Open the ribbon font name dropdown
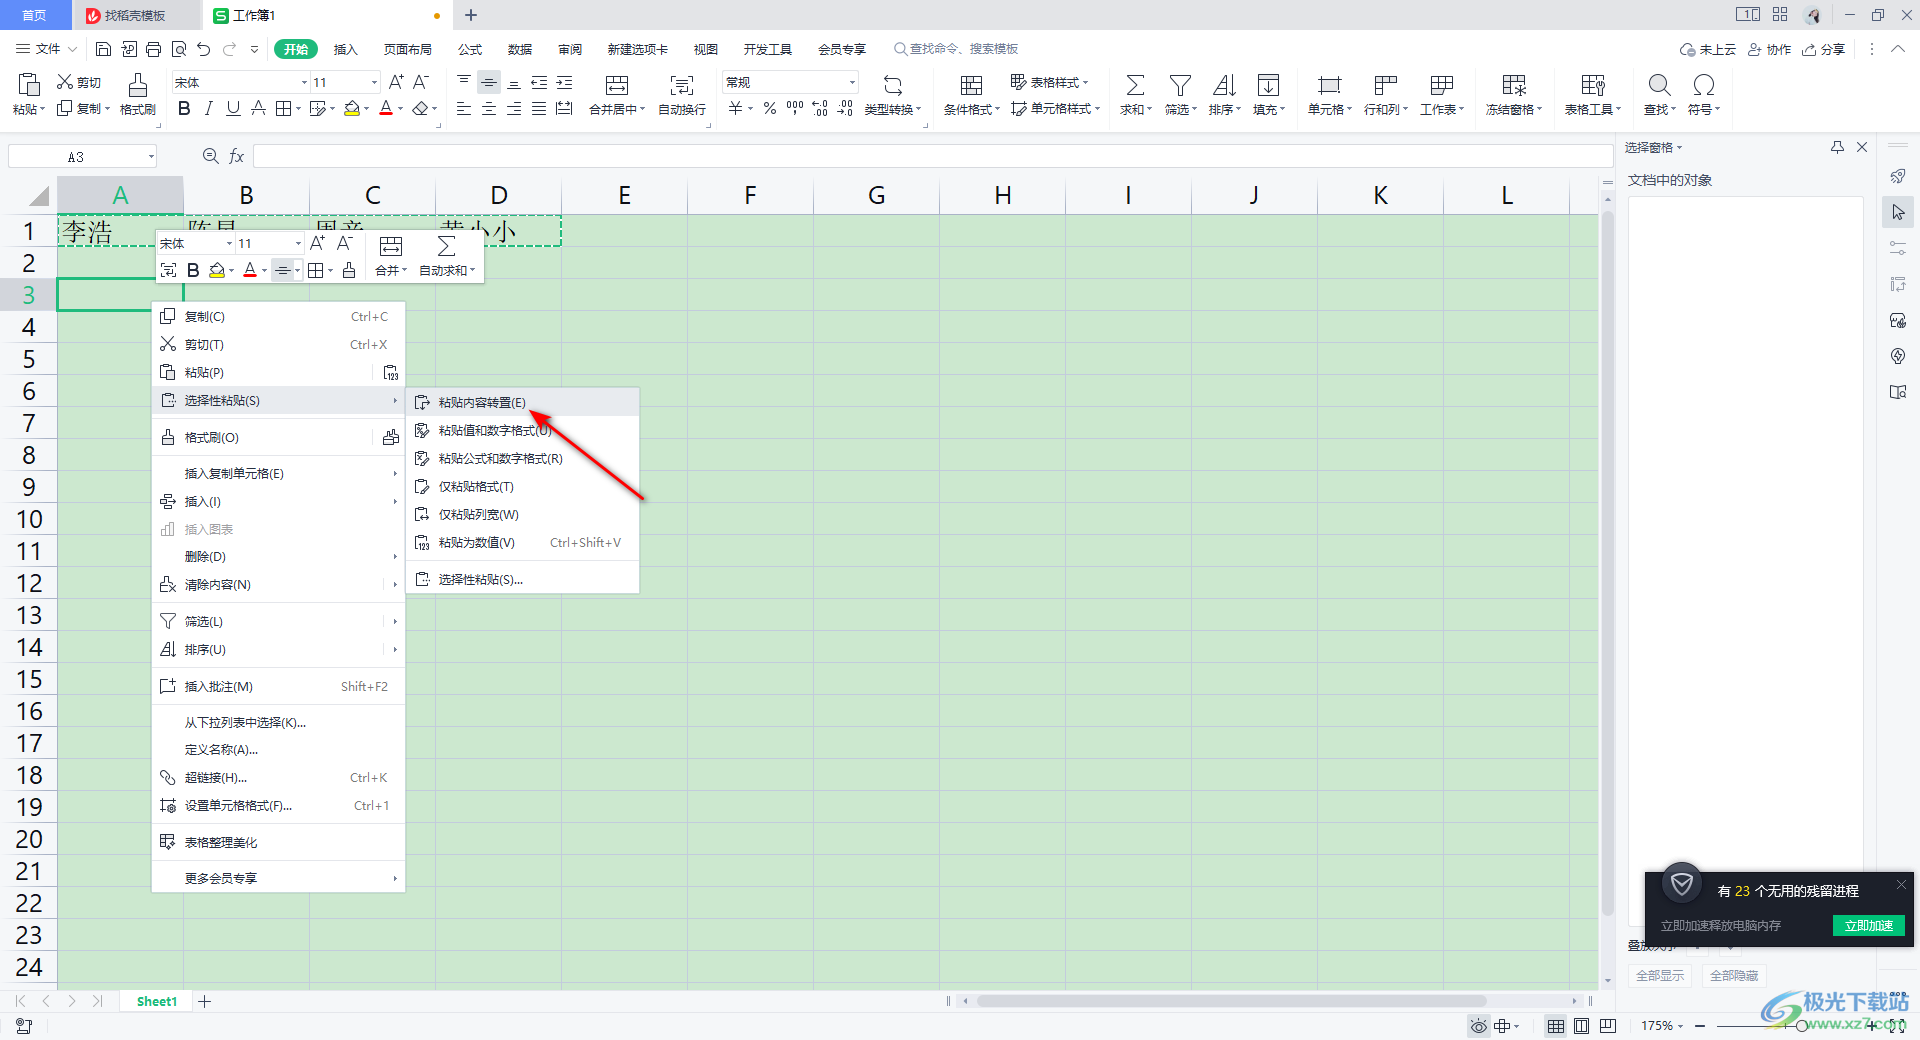The height and width of the screenshot is (1040, 1920). [x=304, y=82]
